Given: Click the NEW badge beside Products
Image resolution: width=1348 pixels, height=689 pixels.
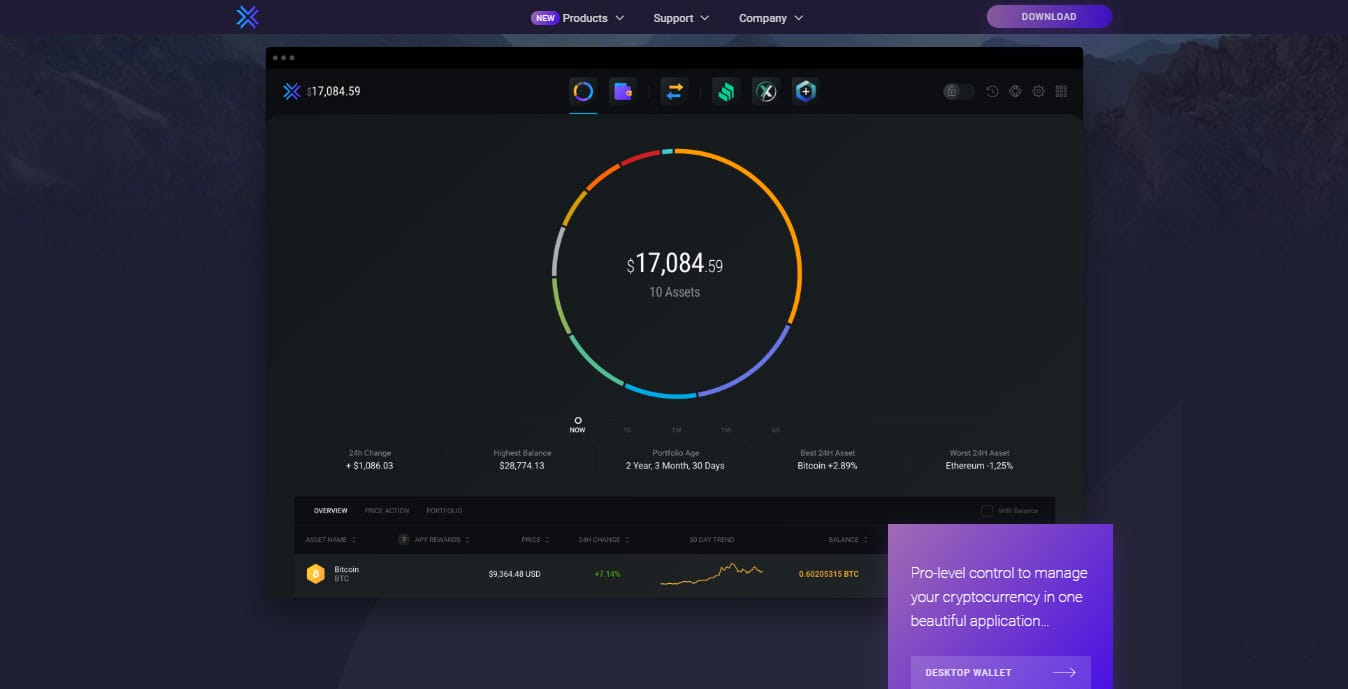Looking at the screenshot, I should pos(544,18).
